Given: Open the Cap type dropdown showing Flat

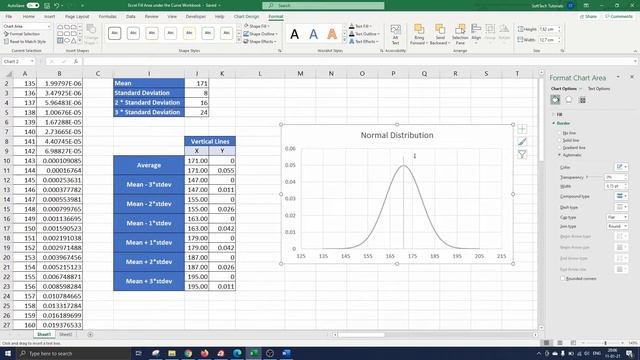Looking at the screenshot, I should point(617,217).
